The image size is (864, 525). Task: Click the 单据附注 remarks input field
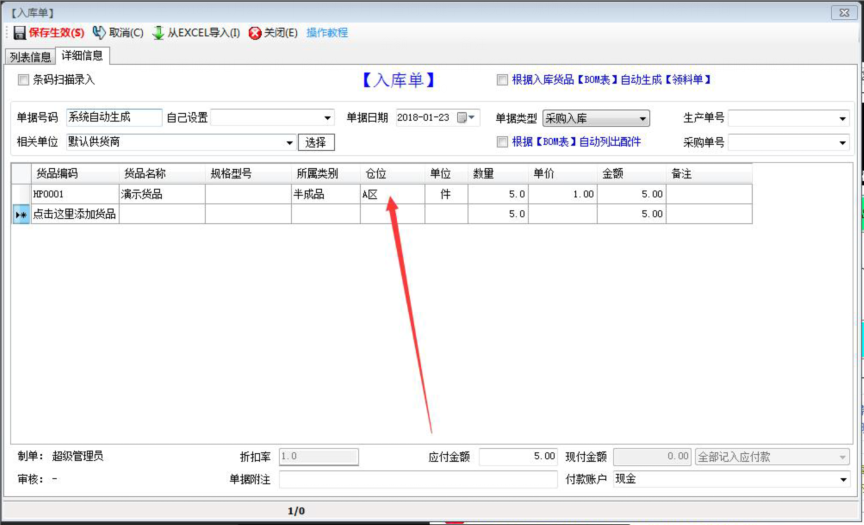point(417,479)
